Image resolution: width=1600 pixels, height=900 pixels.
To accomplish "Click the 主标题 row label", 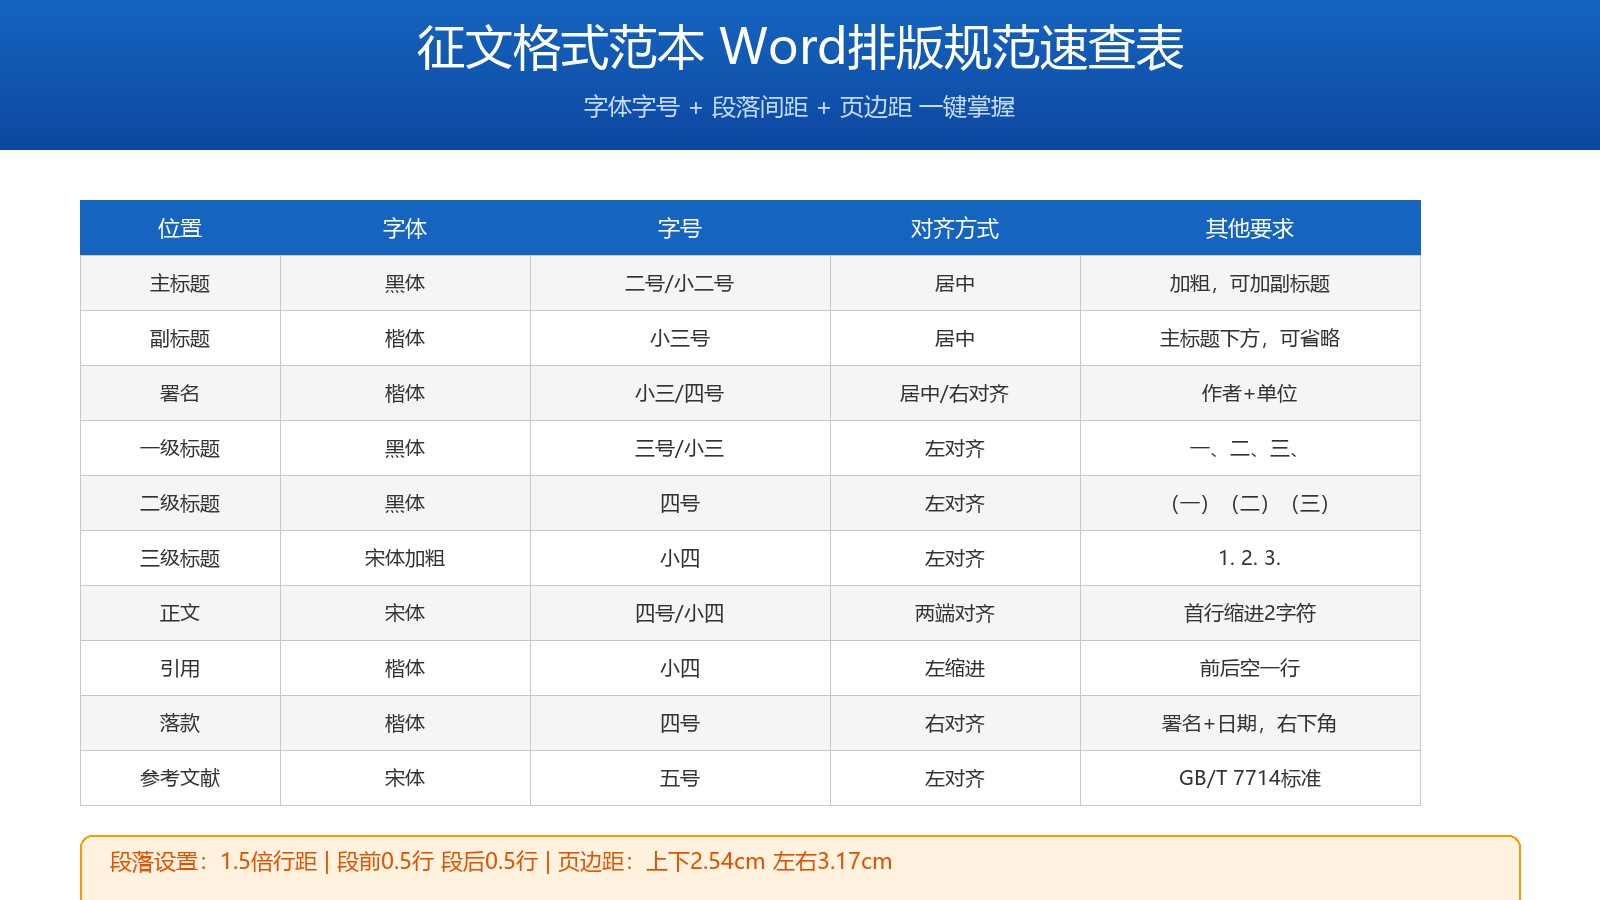I will coord(180,283).
